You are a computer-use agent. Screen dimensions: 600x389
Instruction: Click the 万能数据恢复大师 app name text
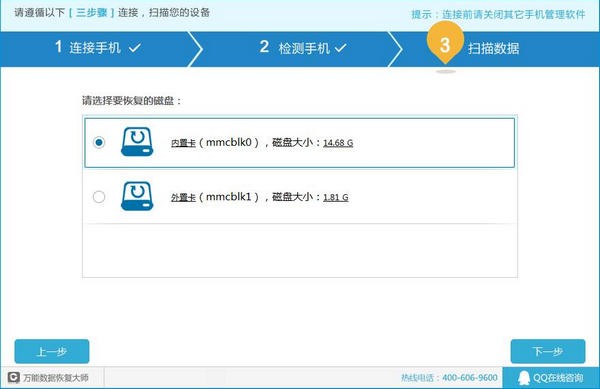click(x=56, y=378)
